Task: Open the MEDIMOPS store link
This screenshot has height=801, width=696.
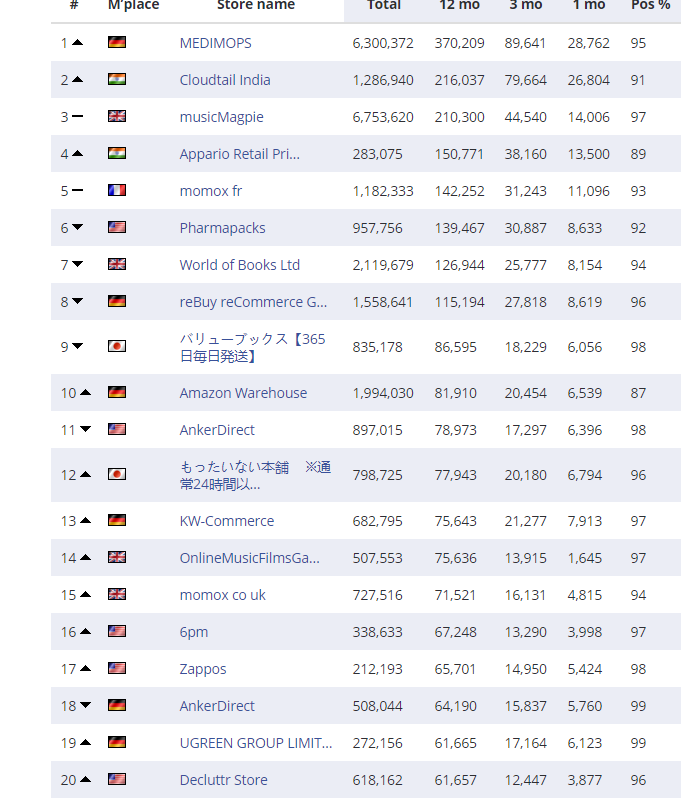Action: tap(216, 43)
